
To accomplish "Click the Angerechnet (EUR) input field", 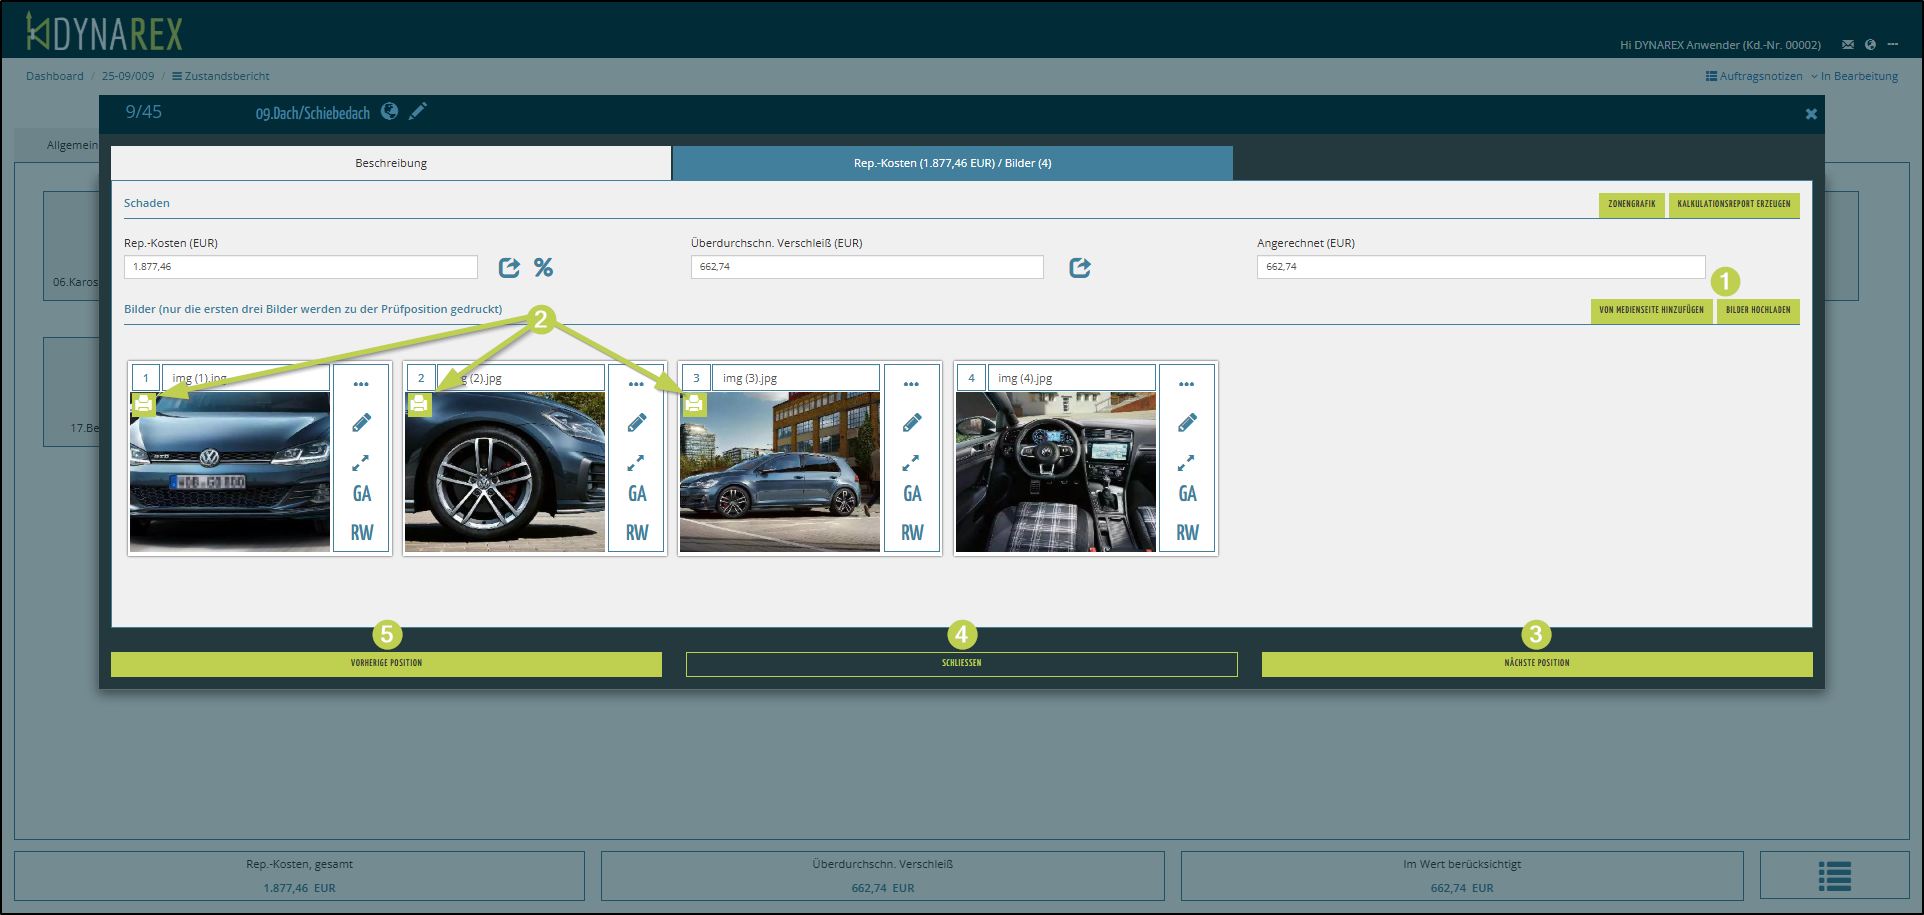I will point(1480,267).
